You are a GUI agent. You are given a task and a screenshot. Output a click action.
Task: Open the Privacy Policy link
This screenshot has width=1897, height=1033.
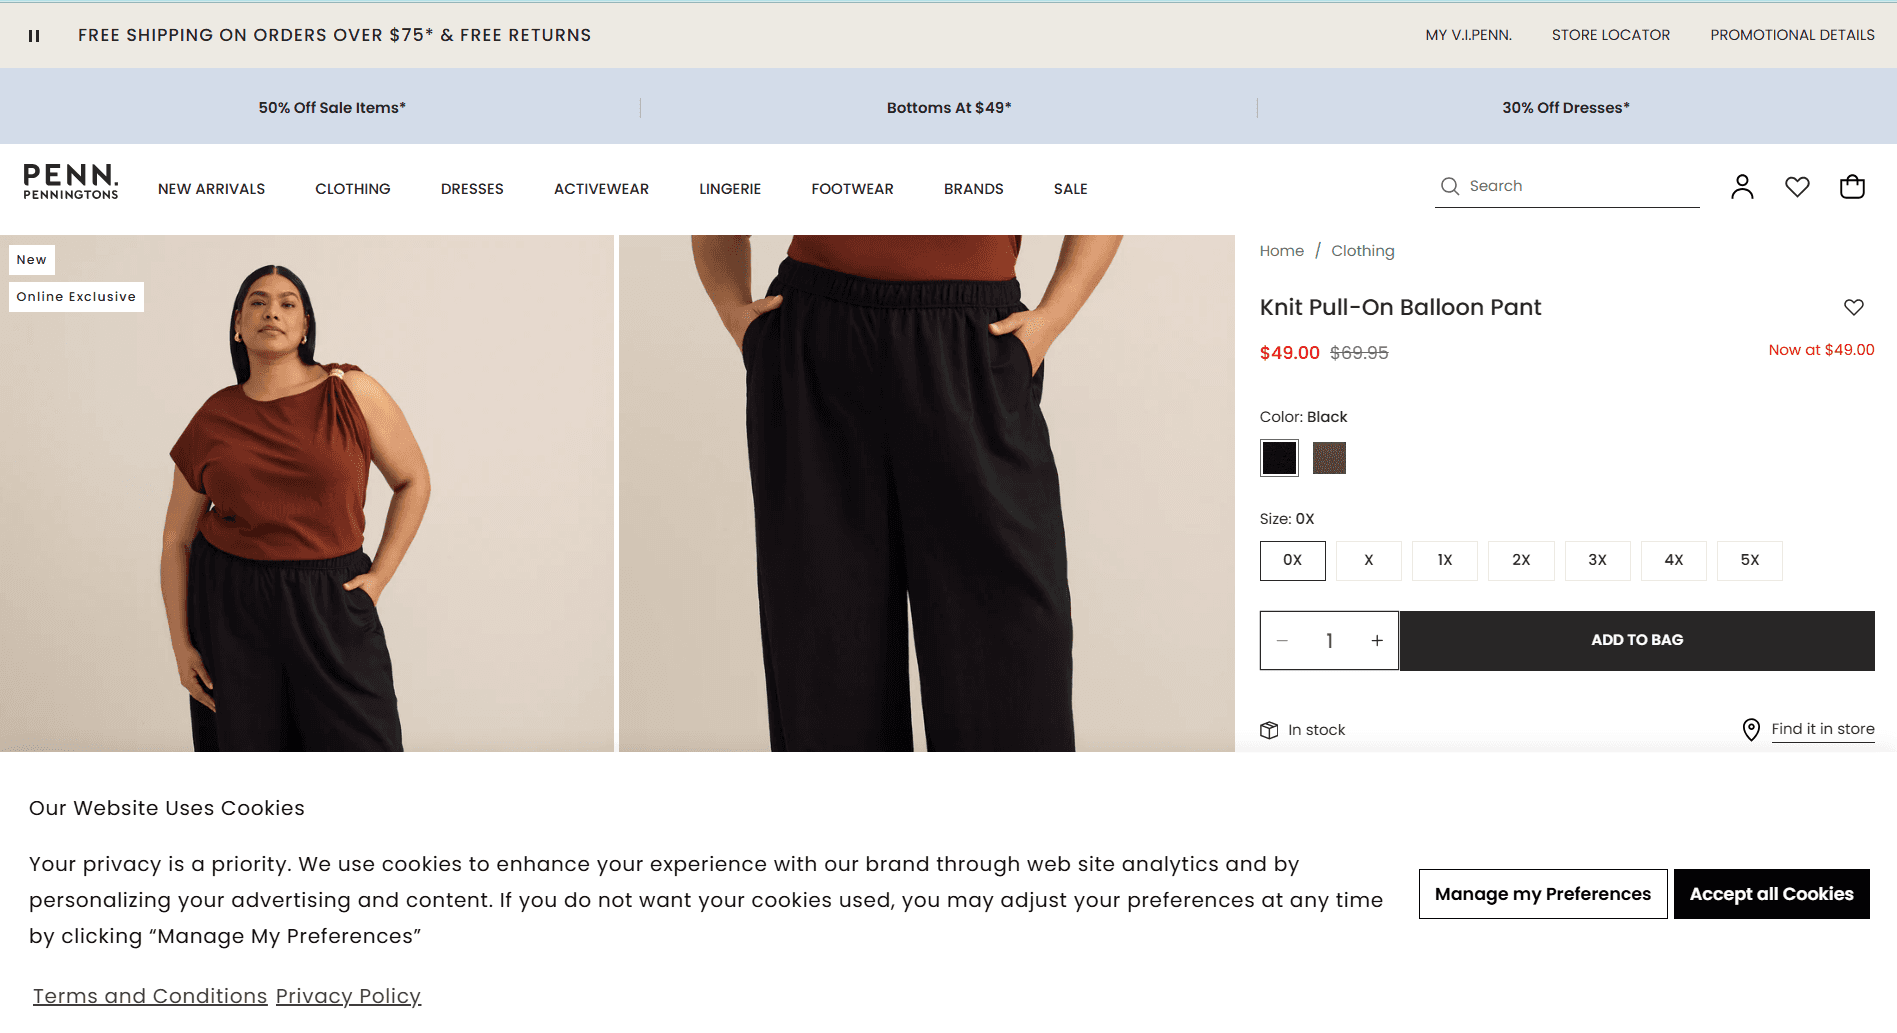[348, 995]
